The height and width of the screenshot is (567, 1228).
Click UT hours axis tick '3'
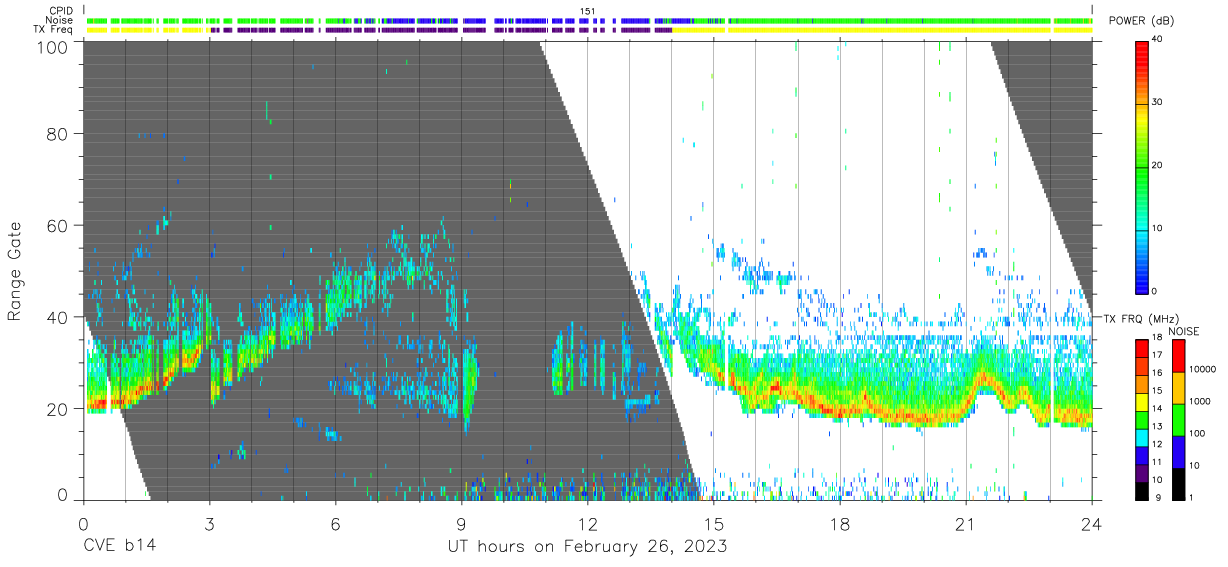click(x=209, y=524)
